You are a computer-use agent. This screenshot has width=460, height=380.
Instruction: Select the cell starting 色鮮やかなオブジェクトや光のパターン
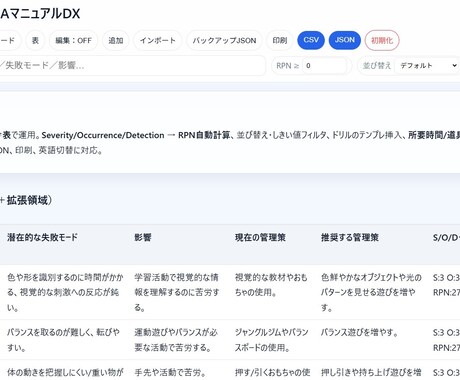click(x=371, y=292)
